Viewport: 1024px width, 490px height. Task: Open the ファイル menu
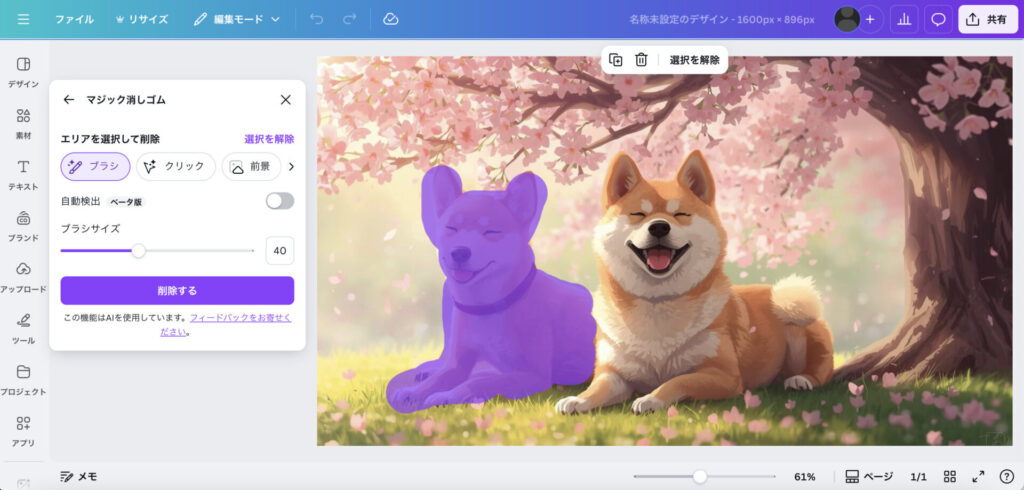(74, 19)
